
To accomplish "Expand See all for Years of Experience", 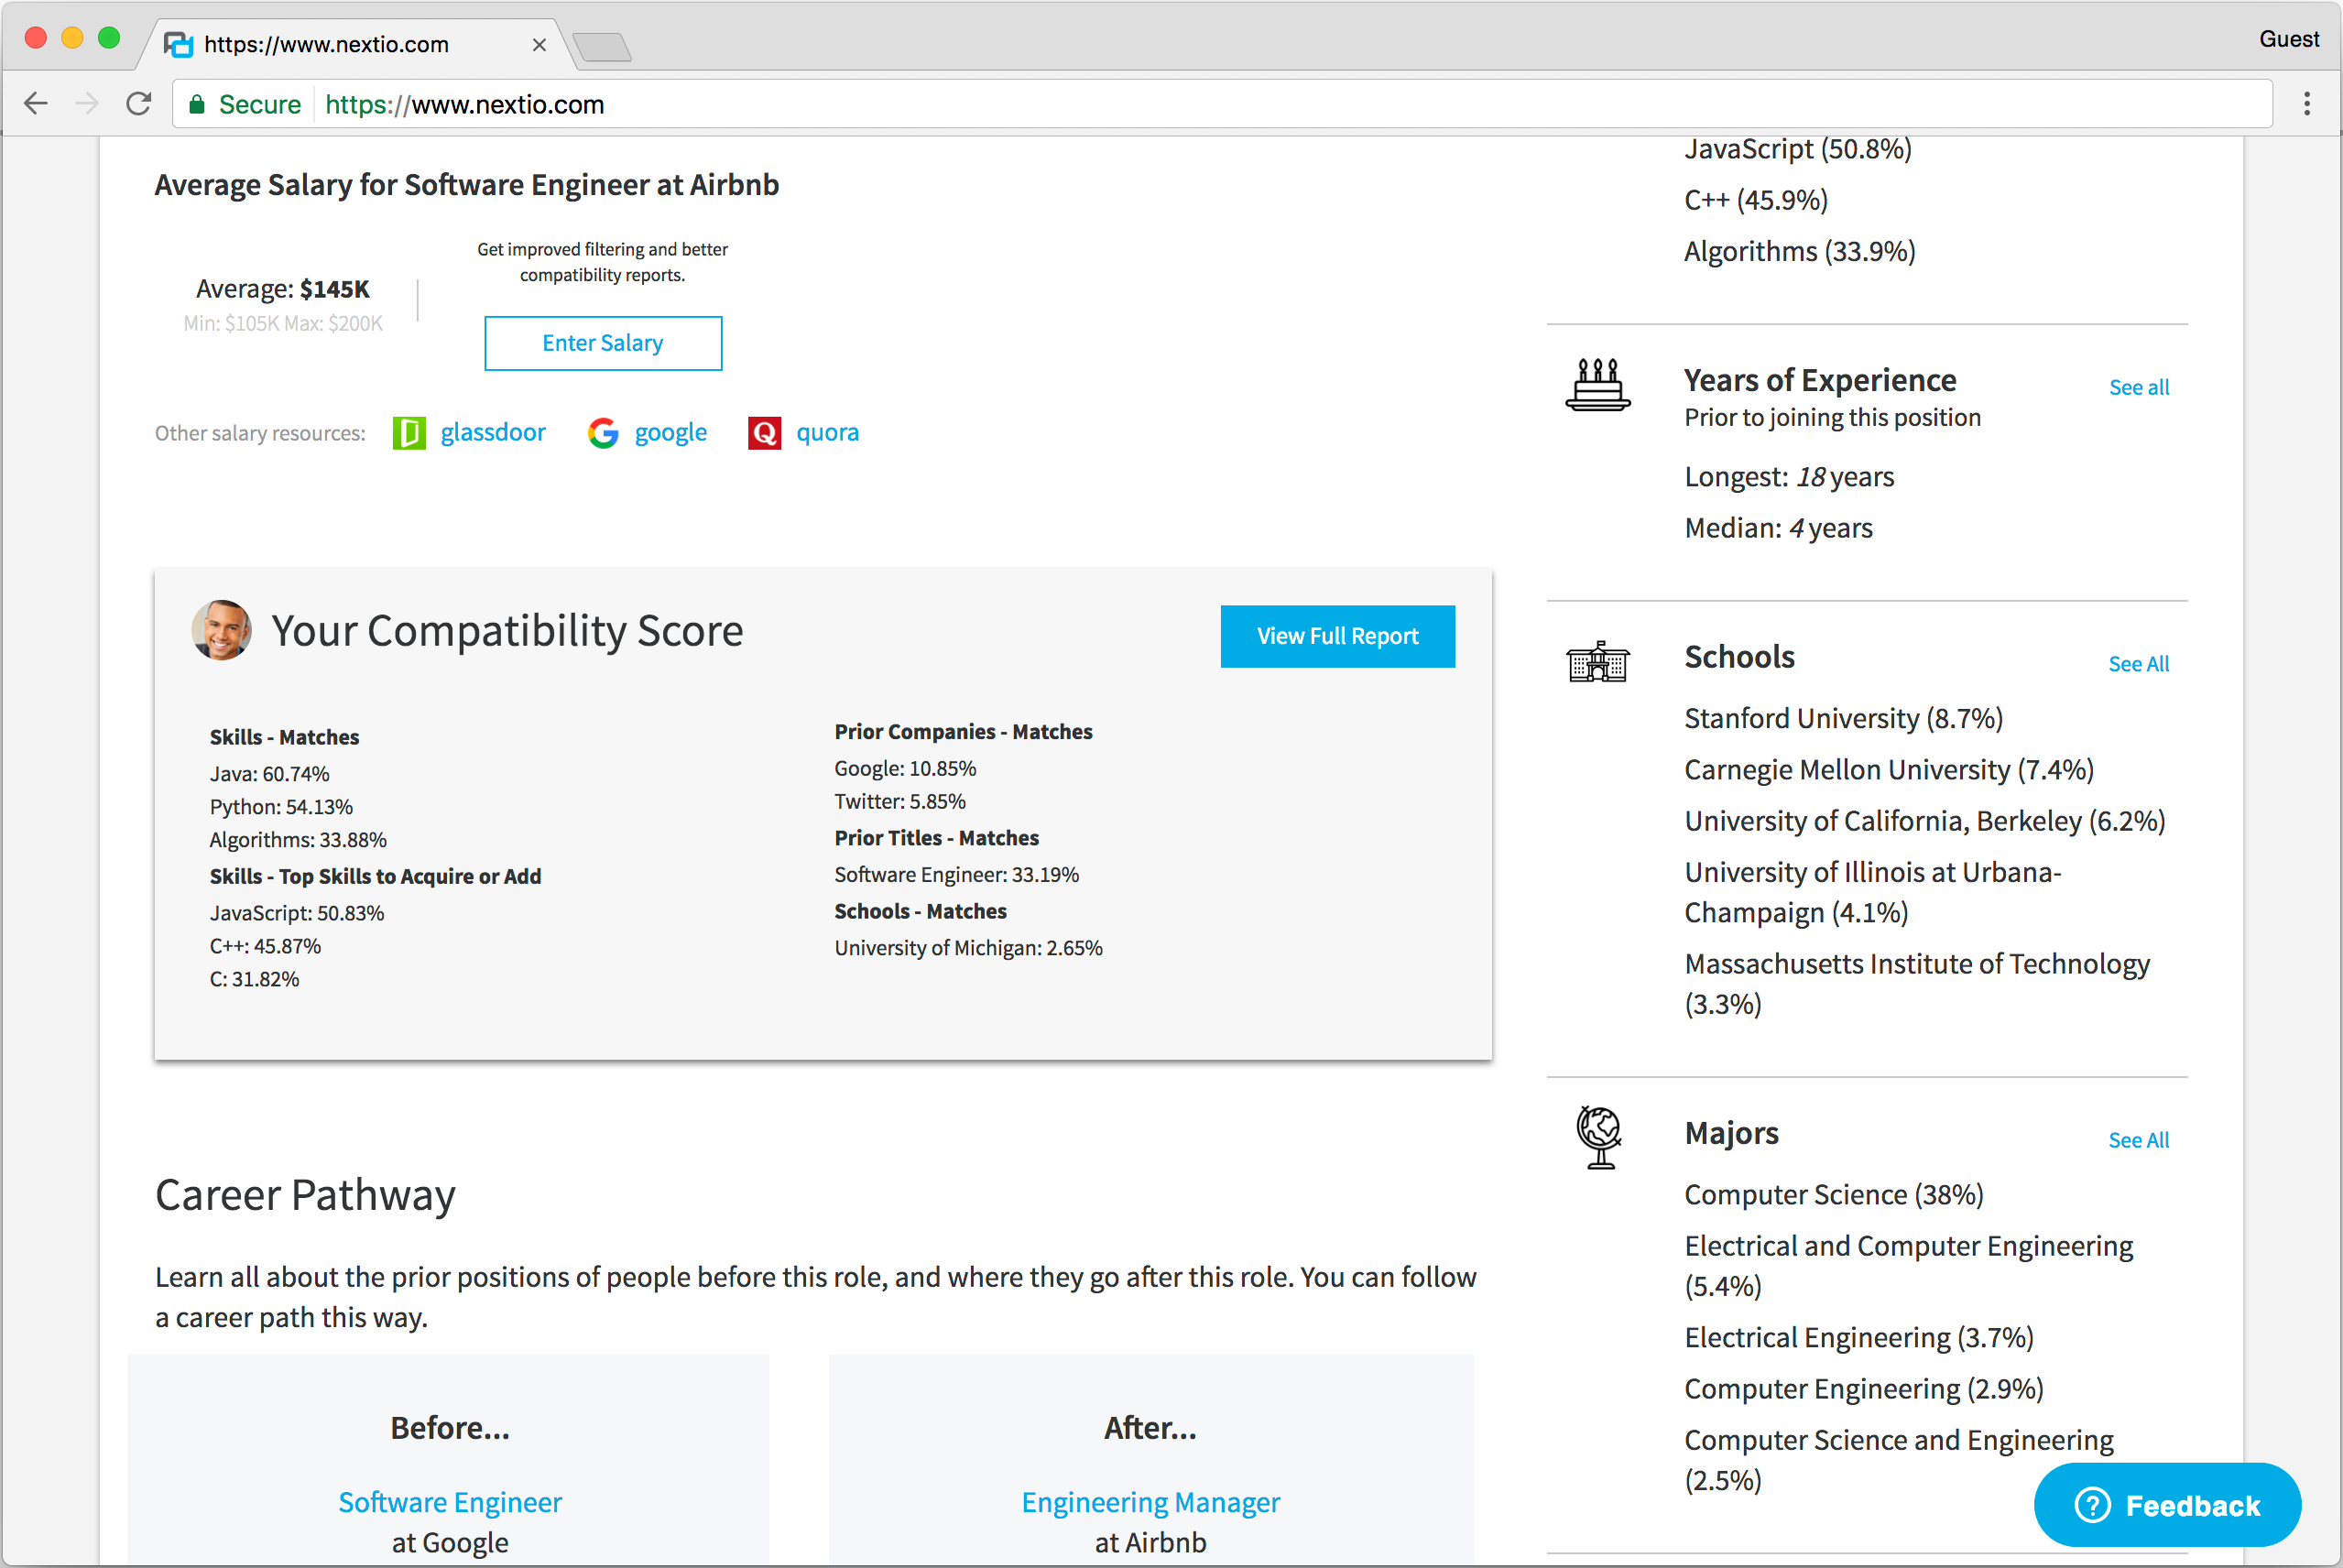I will pyautogui.click(x=2138, y=387).
